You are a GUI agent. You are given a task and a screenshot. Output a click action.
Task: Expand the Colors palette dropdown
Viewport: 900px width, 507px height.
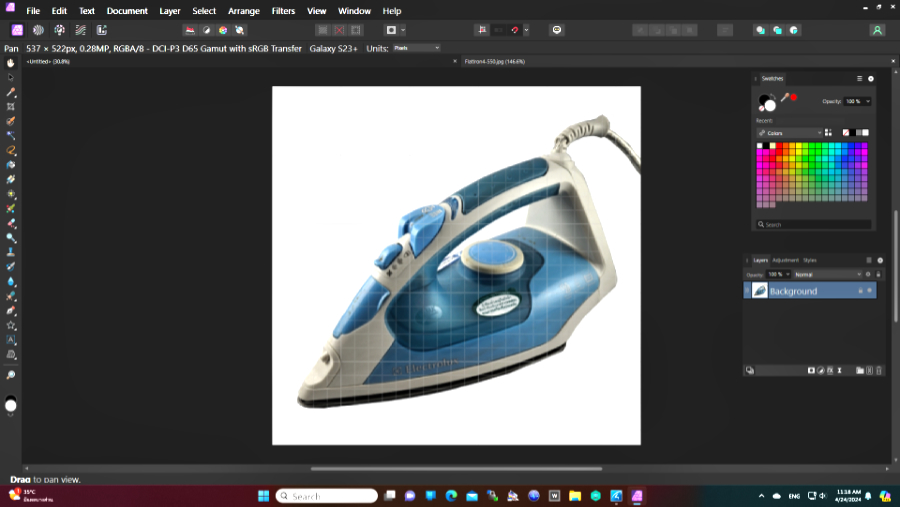pos(790,132)
